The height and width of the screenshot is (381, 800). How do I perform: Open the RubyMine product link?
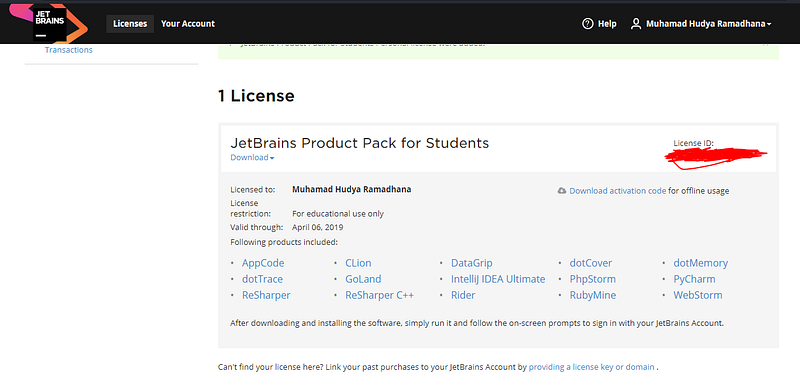[x=593, y=295]
